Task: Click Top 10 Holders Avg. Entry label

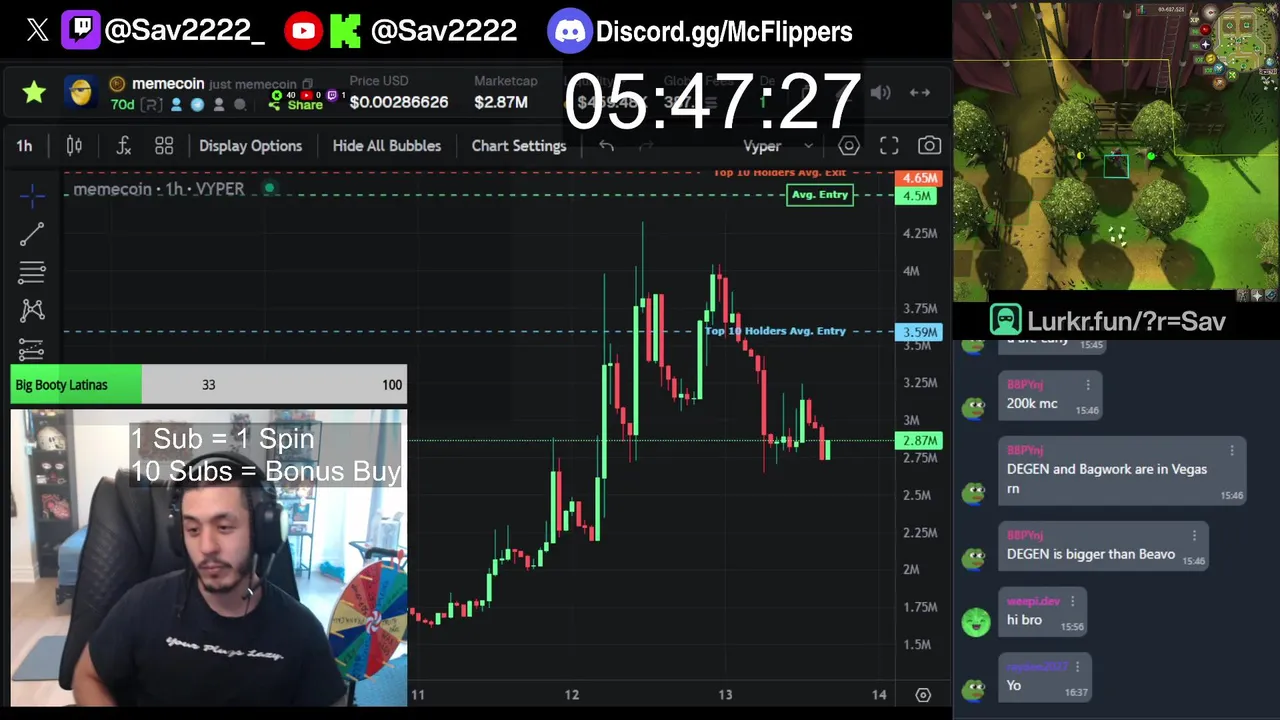Action: tap(775, 331)
